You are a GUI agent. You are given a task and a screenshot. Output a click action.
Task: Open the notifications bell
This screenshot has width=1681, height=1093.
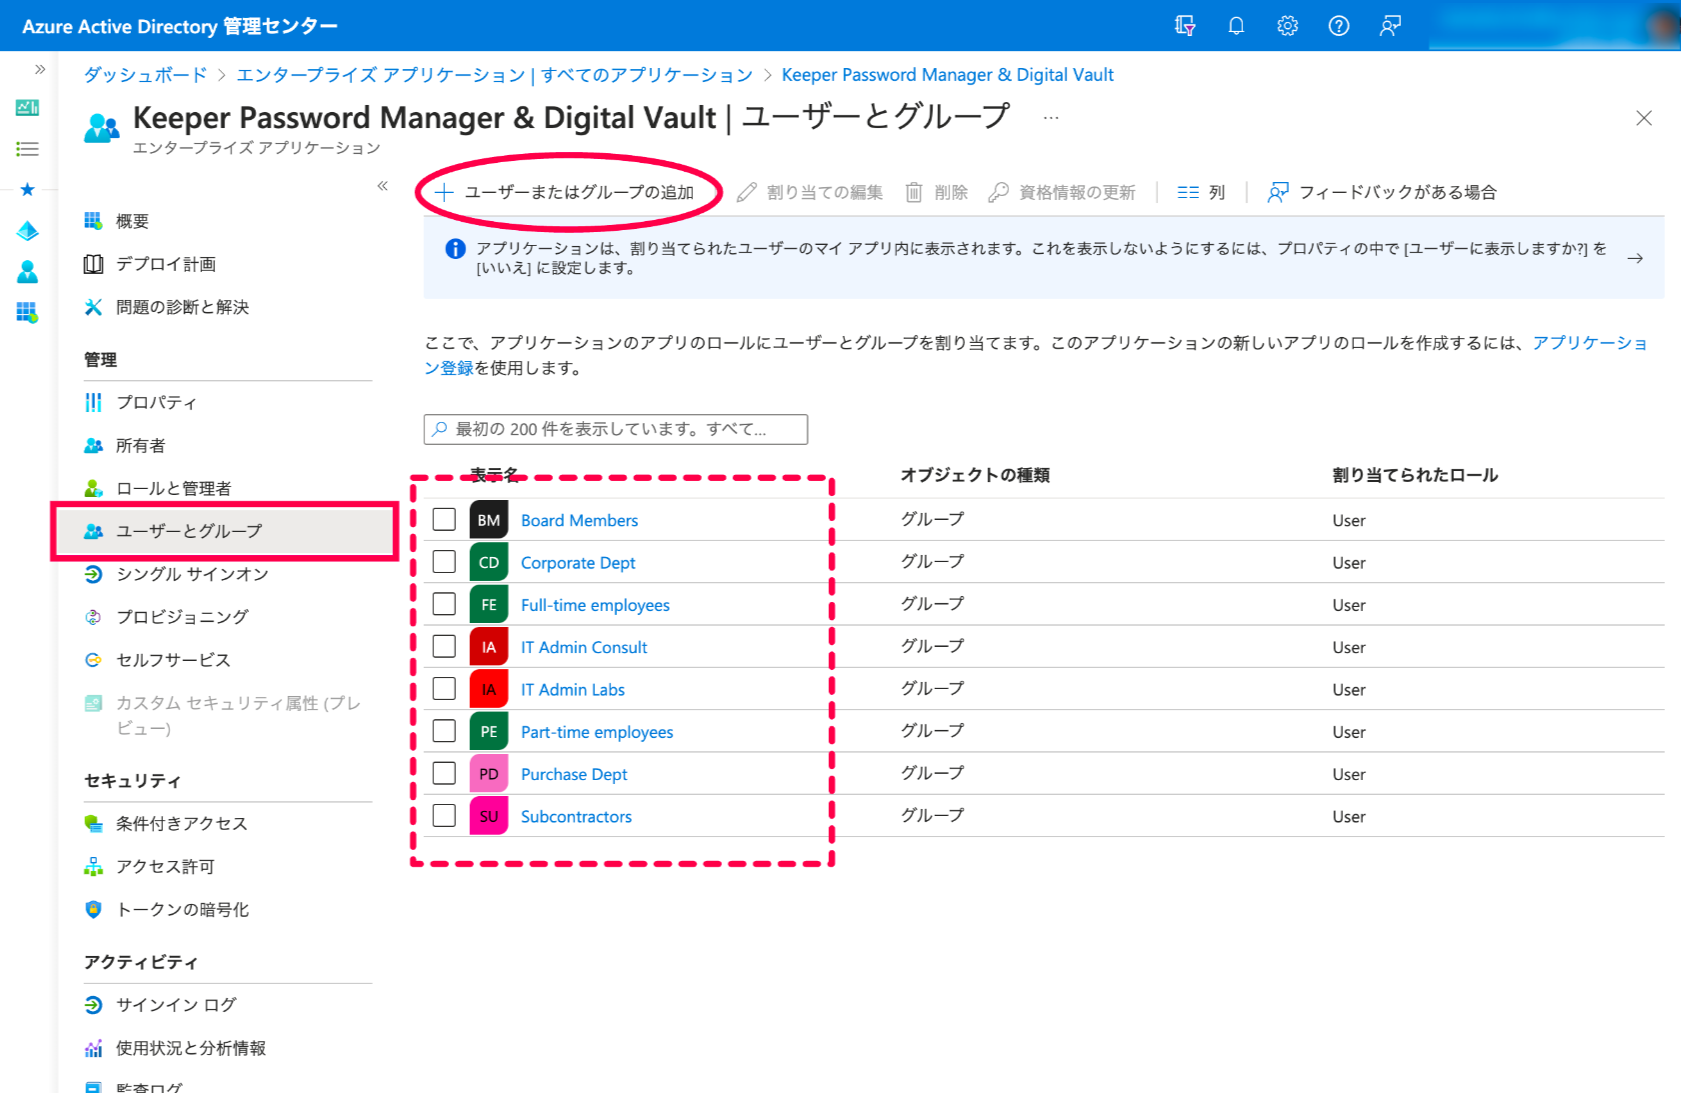[x=1236, y=26]
